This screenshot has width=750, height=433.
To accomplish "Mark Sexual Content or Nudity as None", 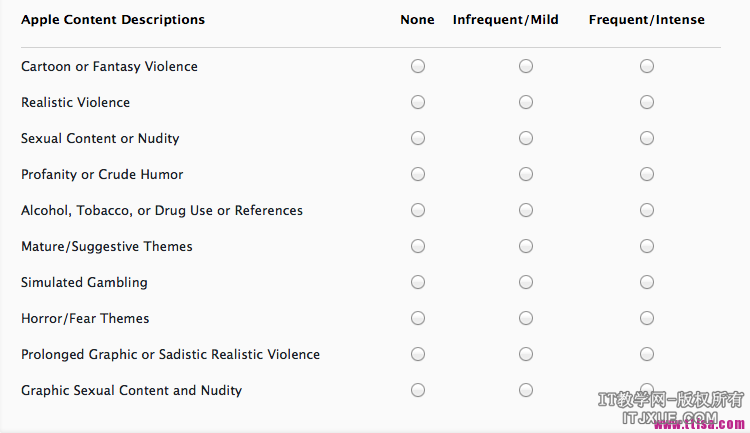I will coord(418,138).
